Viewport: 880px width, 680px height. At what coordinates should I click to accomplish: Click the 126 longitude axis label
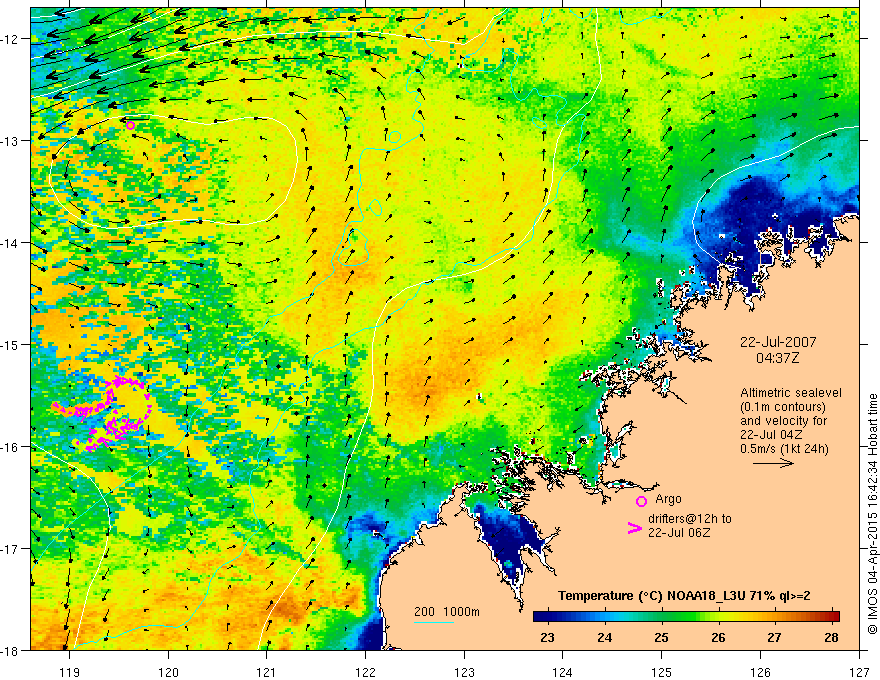click(x=760, y=672)
